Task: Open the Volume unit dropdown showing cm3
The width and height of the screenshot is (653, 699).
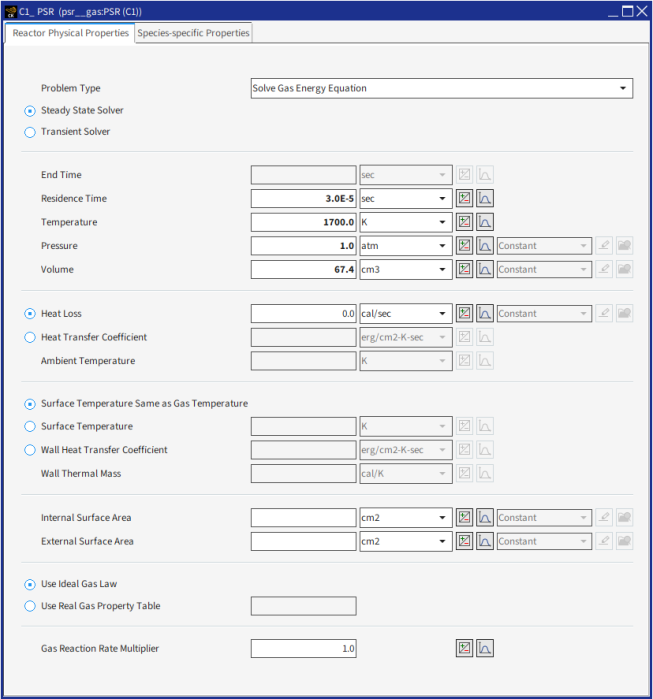Action: click(x=405, y=269)
